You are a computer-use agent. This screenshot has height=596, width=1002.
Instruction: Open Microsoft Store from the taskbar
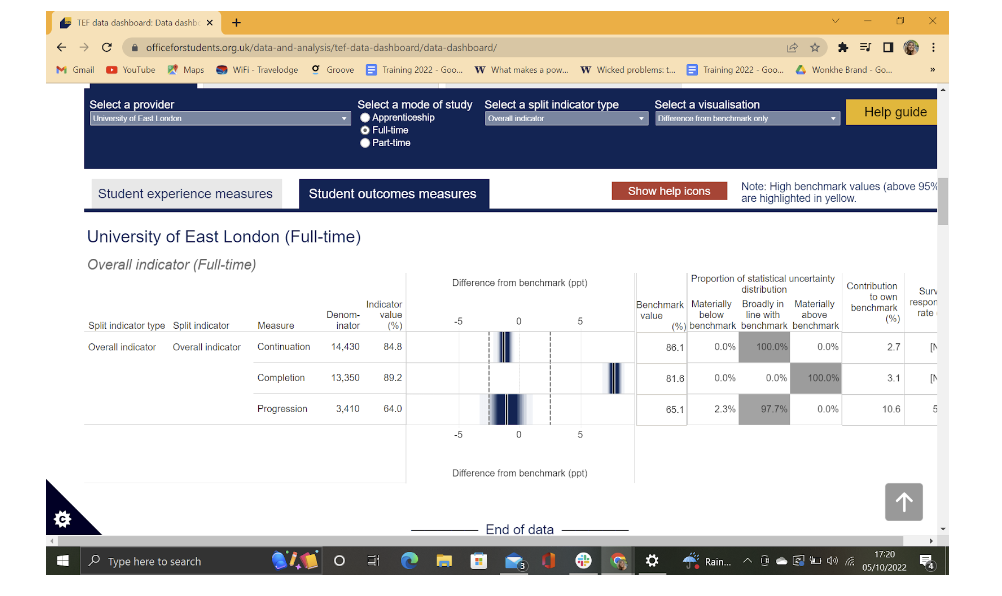(x=479, y=561)
